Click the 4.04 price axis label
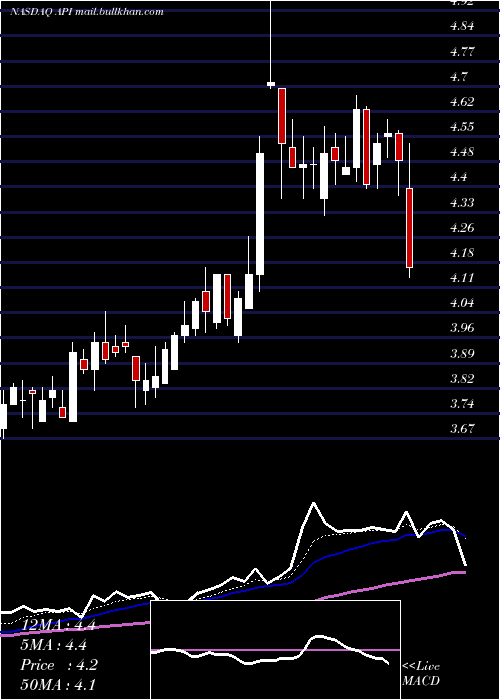The width and height of the screenshot is (500, 700). tap(462, 303)
